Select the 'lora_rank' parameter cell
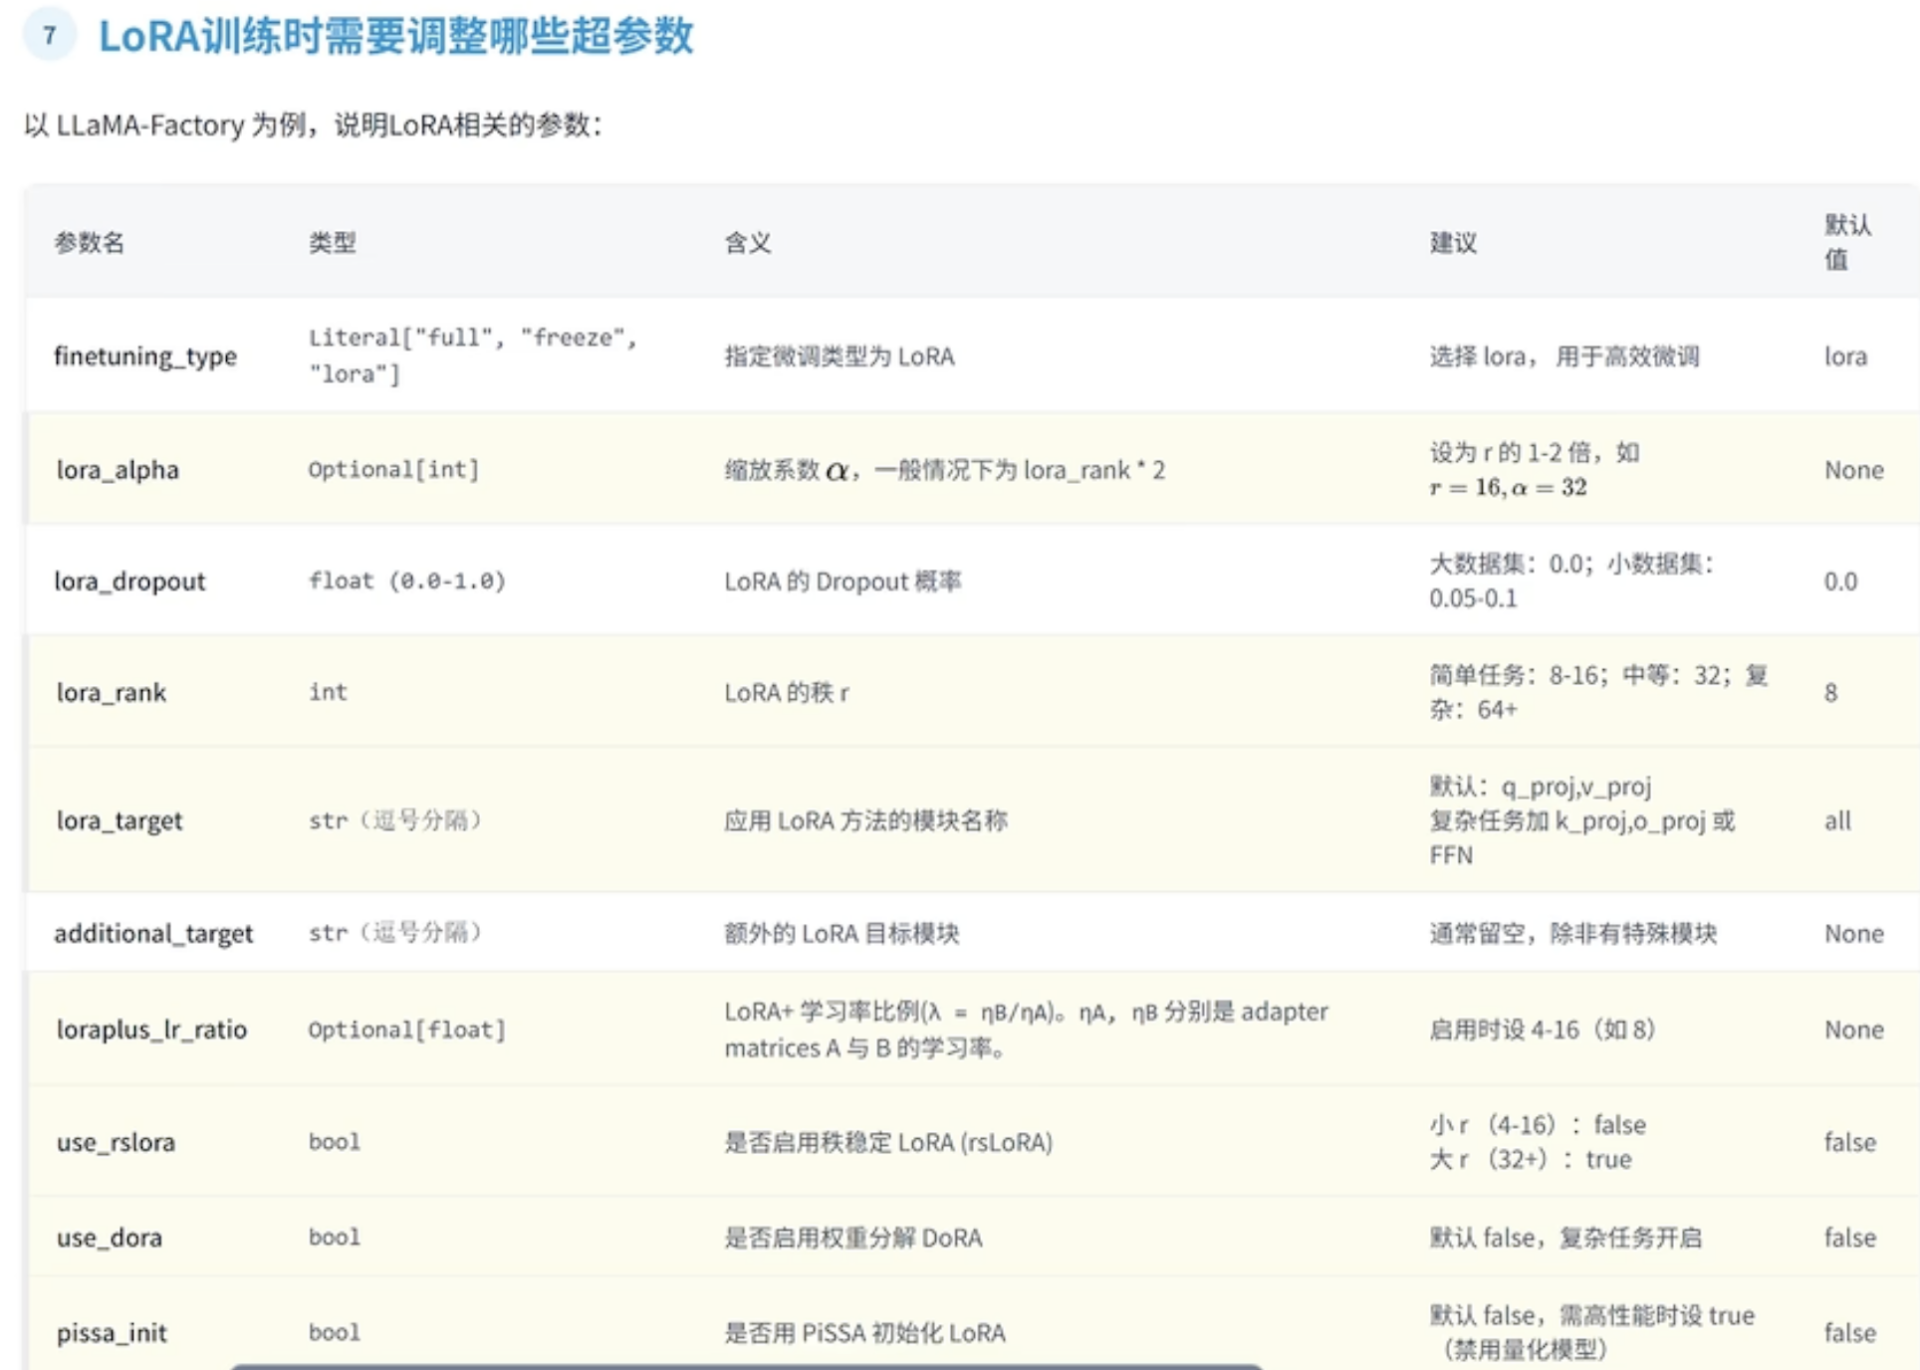The width and height of the screenshot is (1920, 1370). coord(111,692)
